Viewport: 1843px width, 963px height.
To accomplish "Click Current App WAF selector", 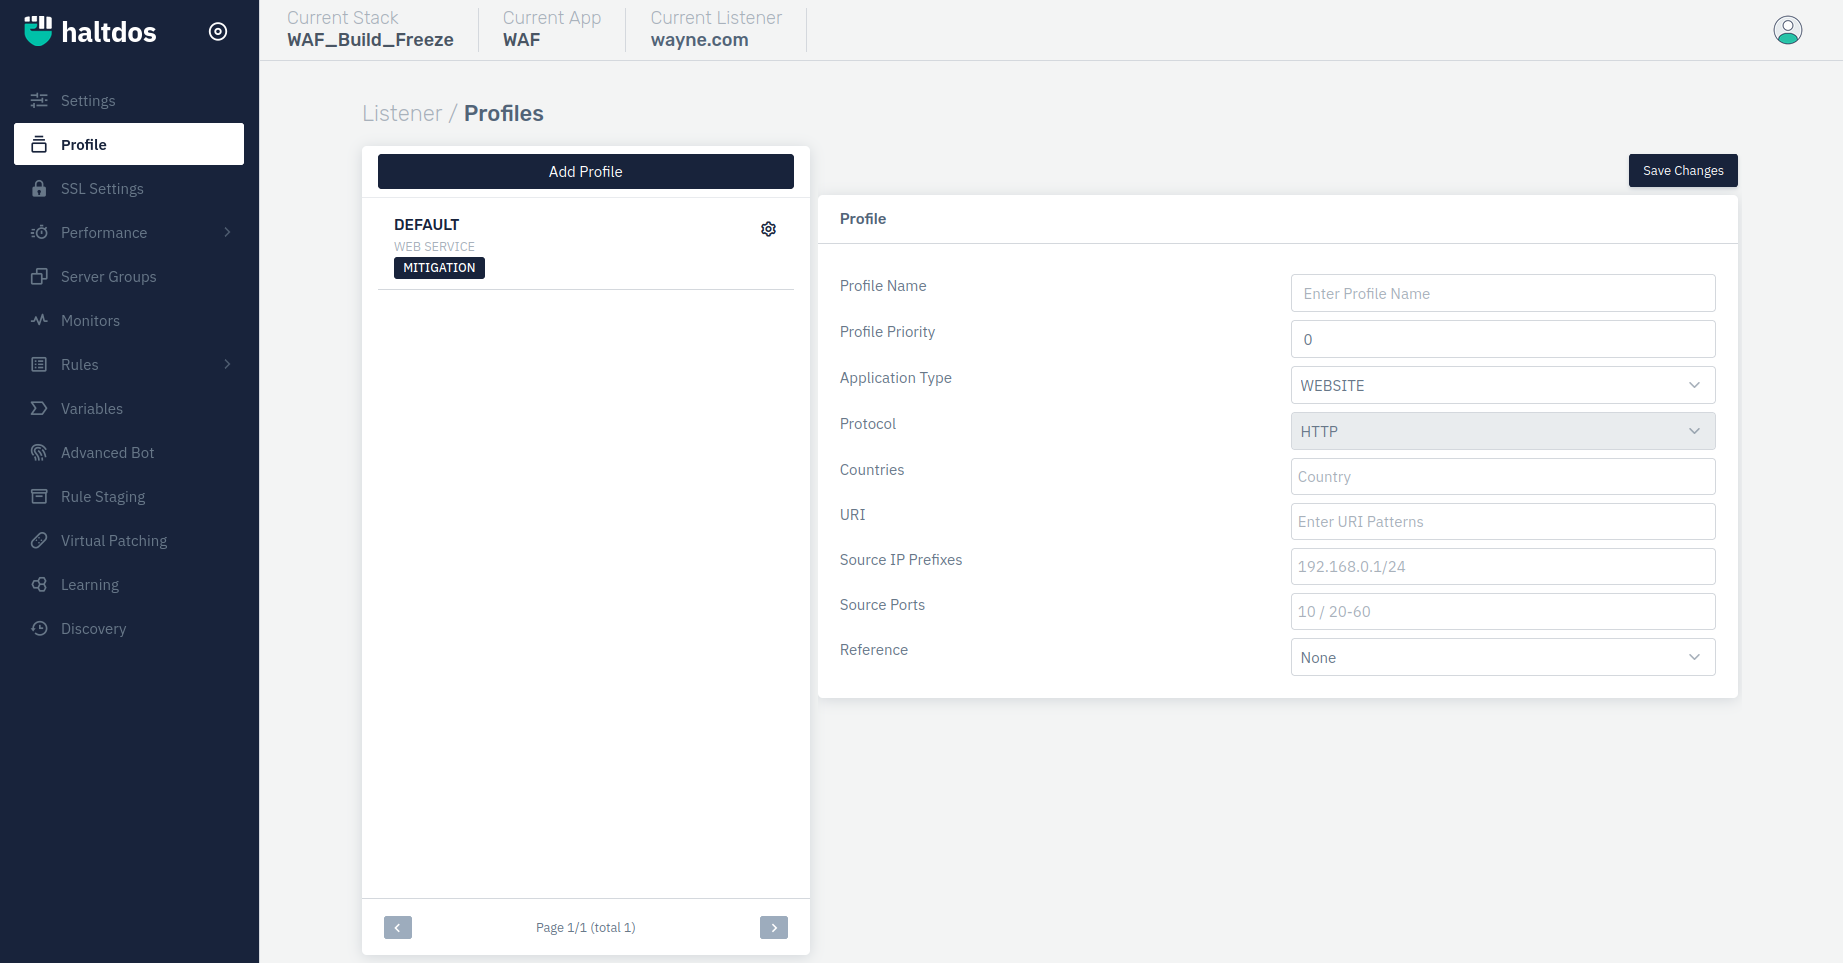I will (x=552, y=29).
